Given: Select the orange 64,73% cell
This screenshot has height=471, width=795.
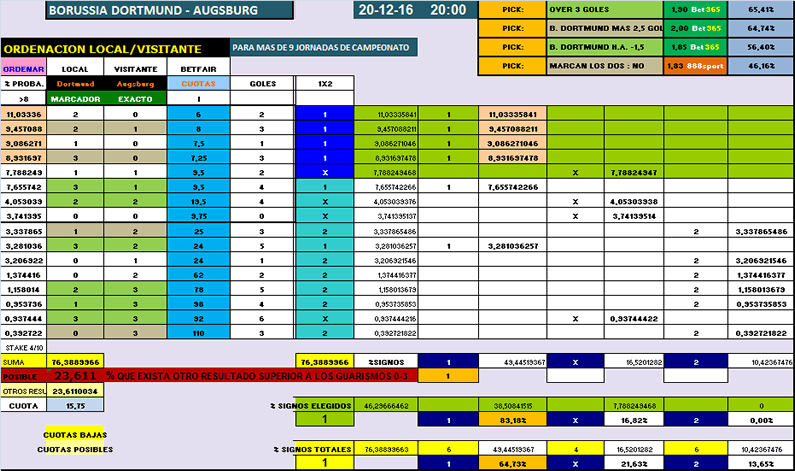Looking at the screenshot, I should pyautogui.click(x=513, y=463).
